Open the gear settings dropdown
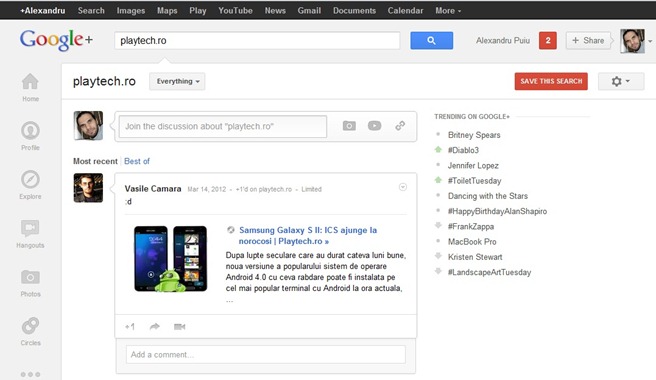This screenshot has height=380, width=656. coord(621,81)
